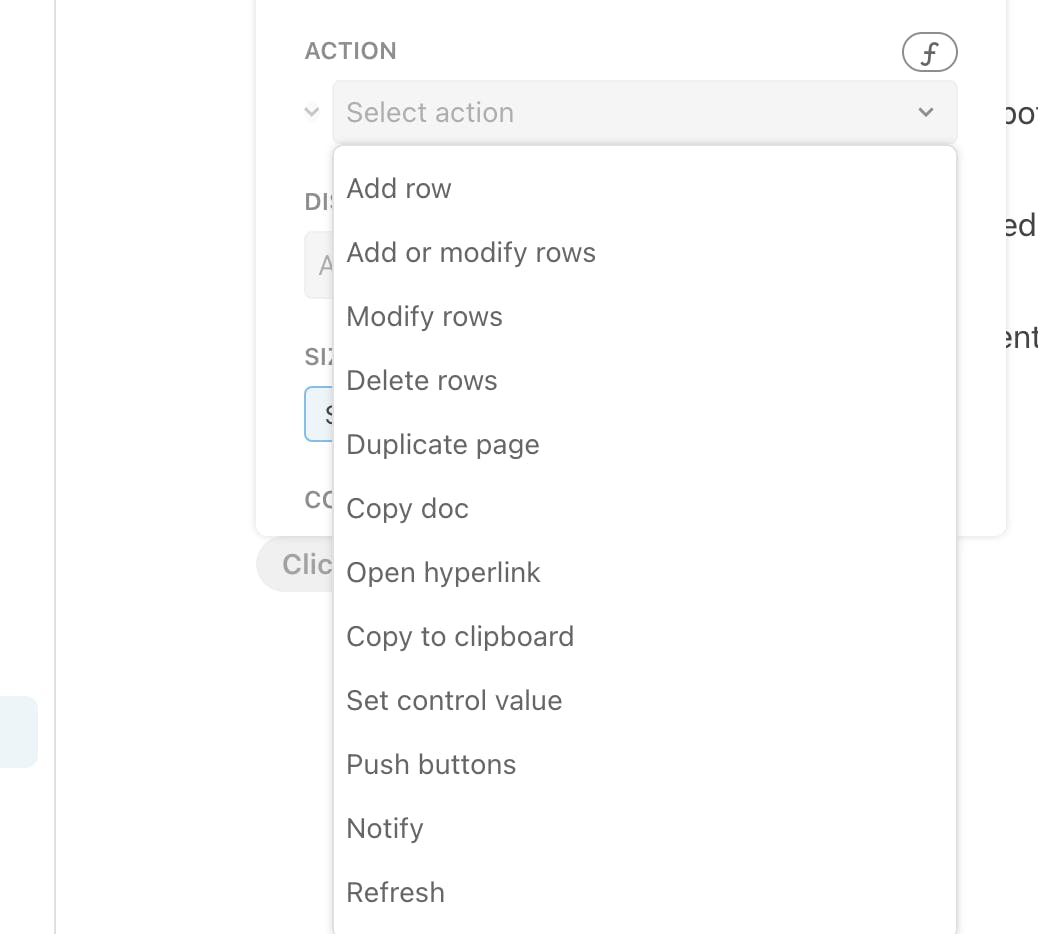Viewport: 1038px width, 934px height.
Task: Click the formula (f) icon
Action: [929, 53]
